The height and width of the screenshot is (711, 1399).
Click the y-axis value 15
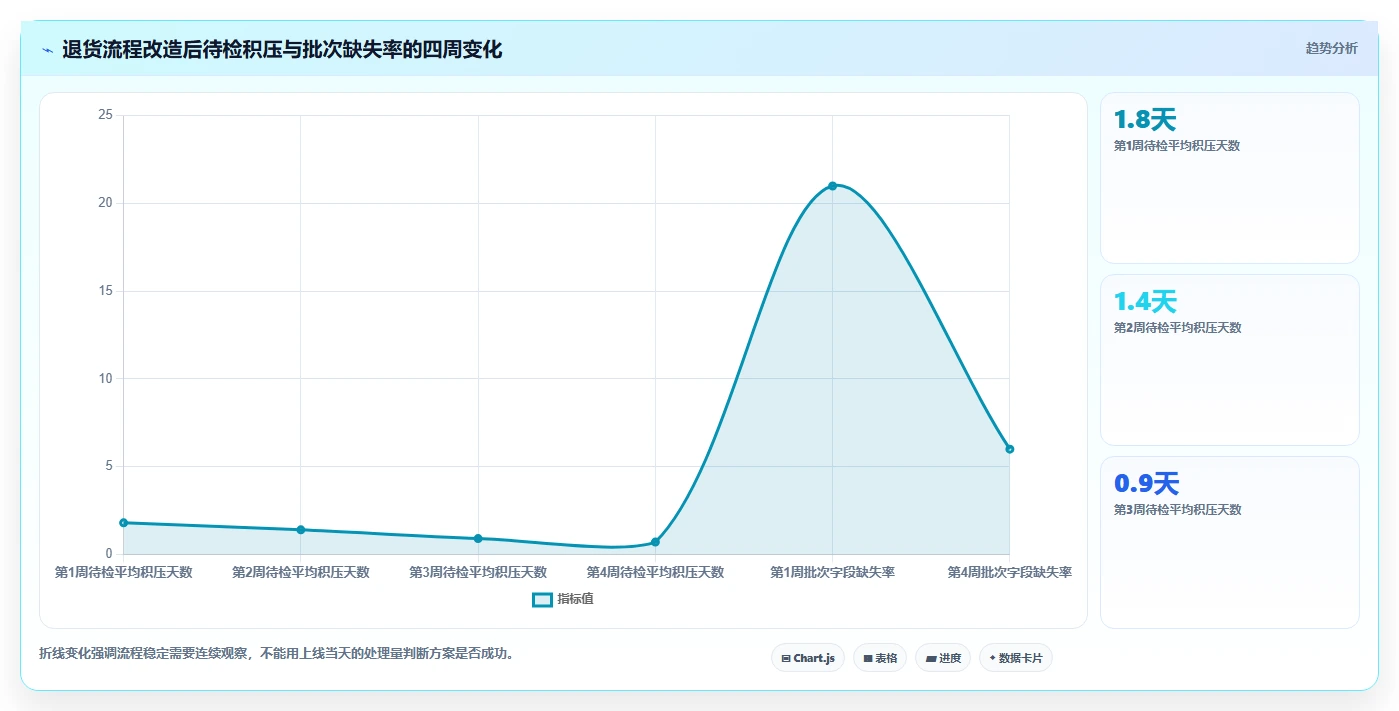(105, 291)
